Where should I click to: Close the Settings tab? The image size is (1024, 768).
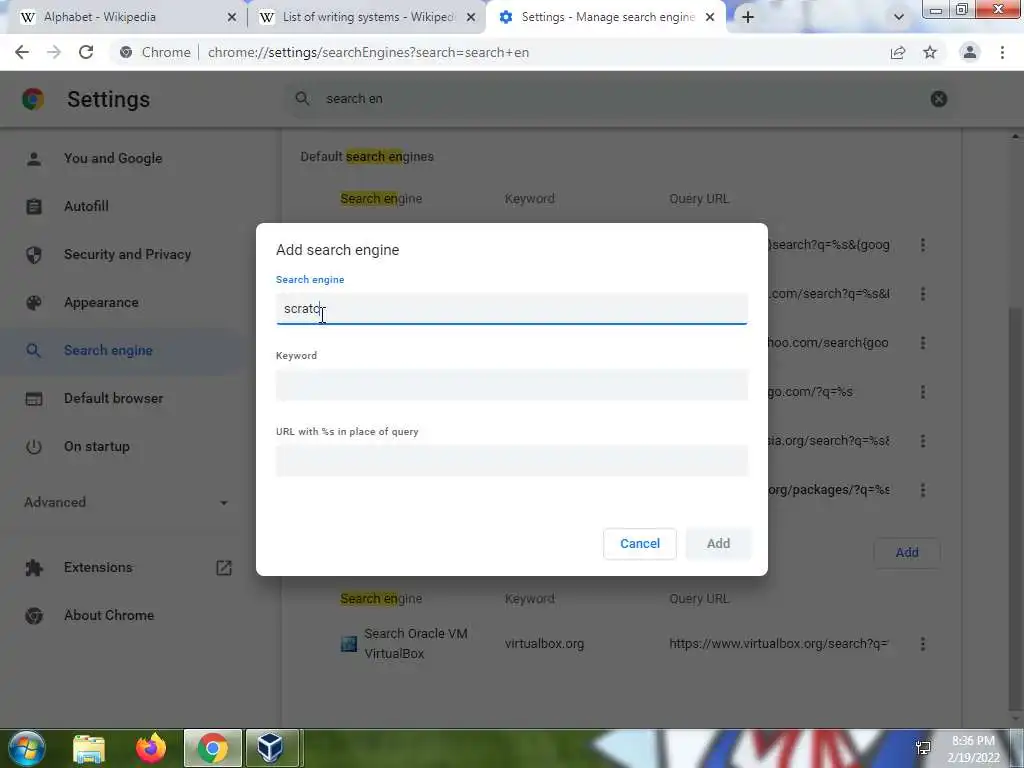point(710,17)
